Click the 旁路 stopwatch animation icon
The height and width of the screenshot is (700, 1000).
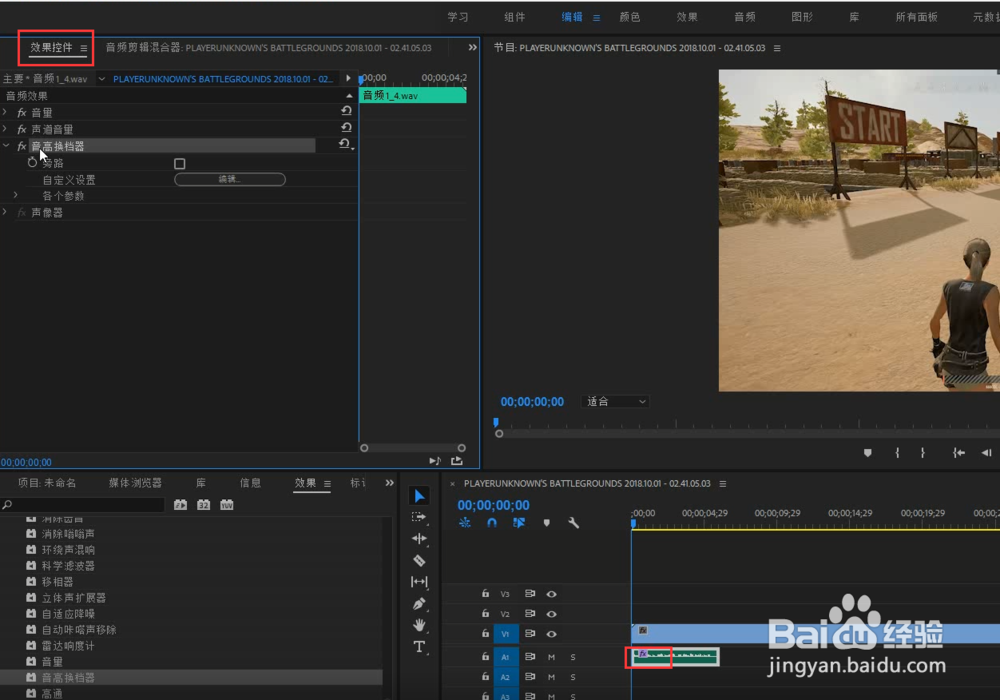(33, 163)
